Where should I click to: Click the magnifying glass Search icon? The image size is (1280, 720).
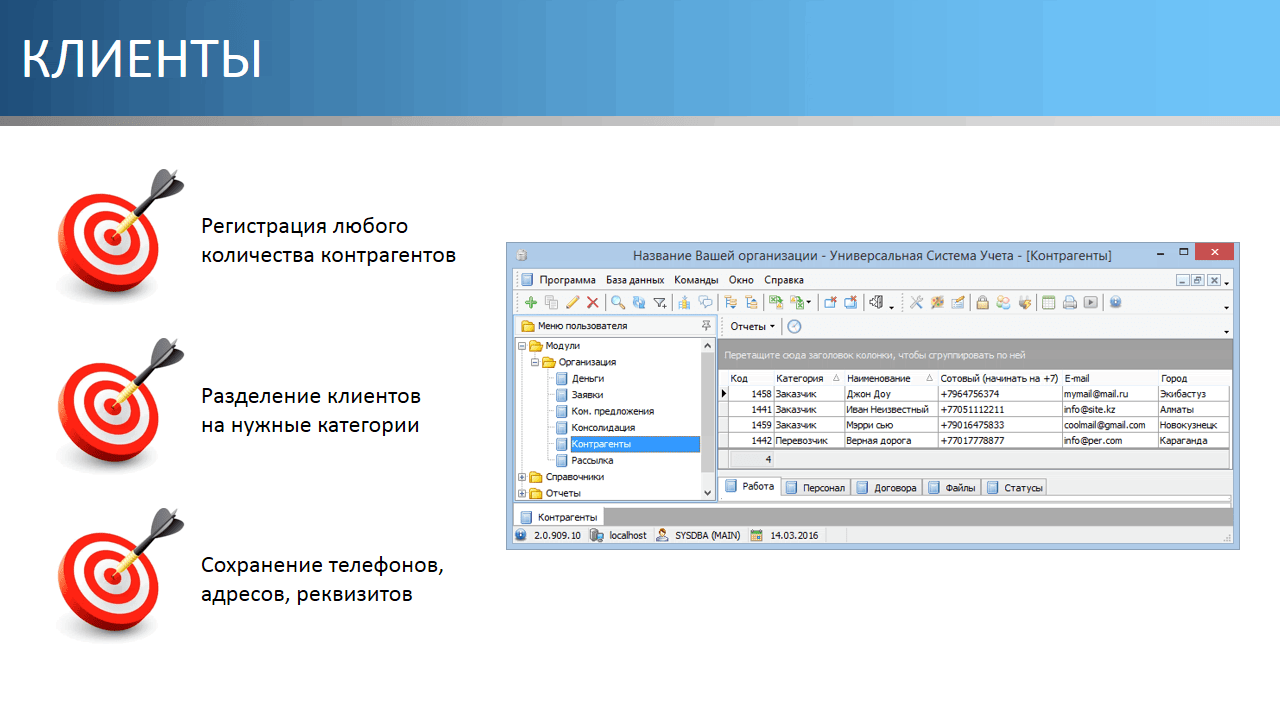click(x=618, y=302)
